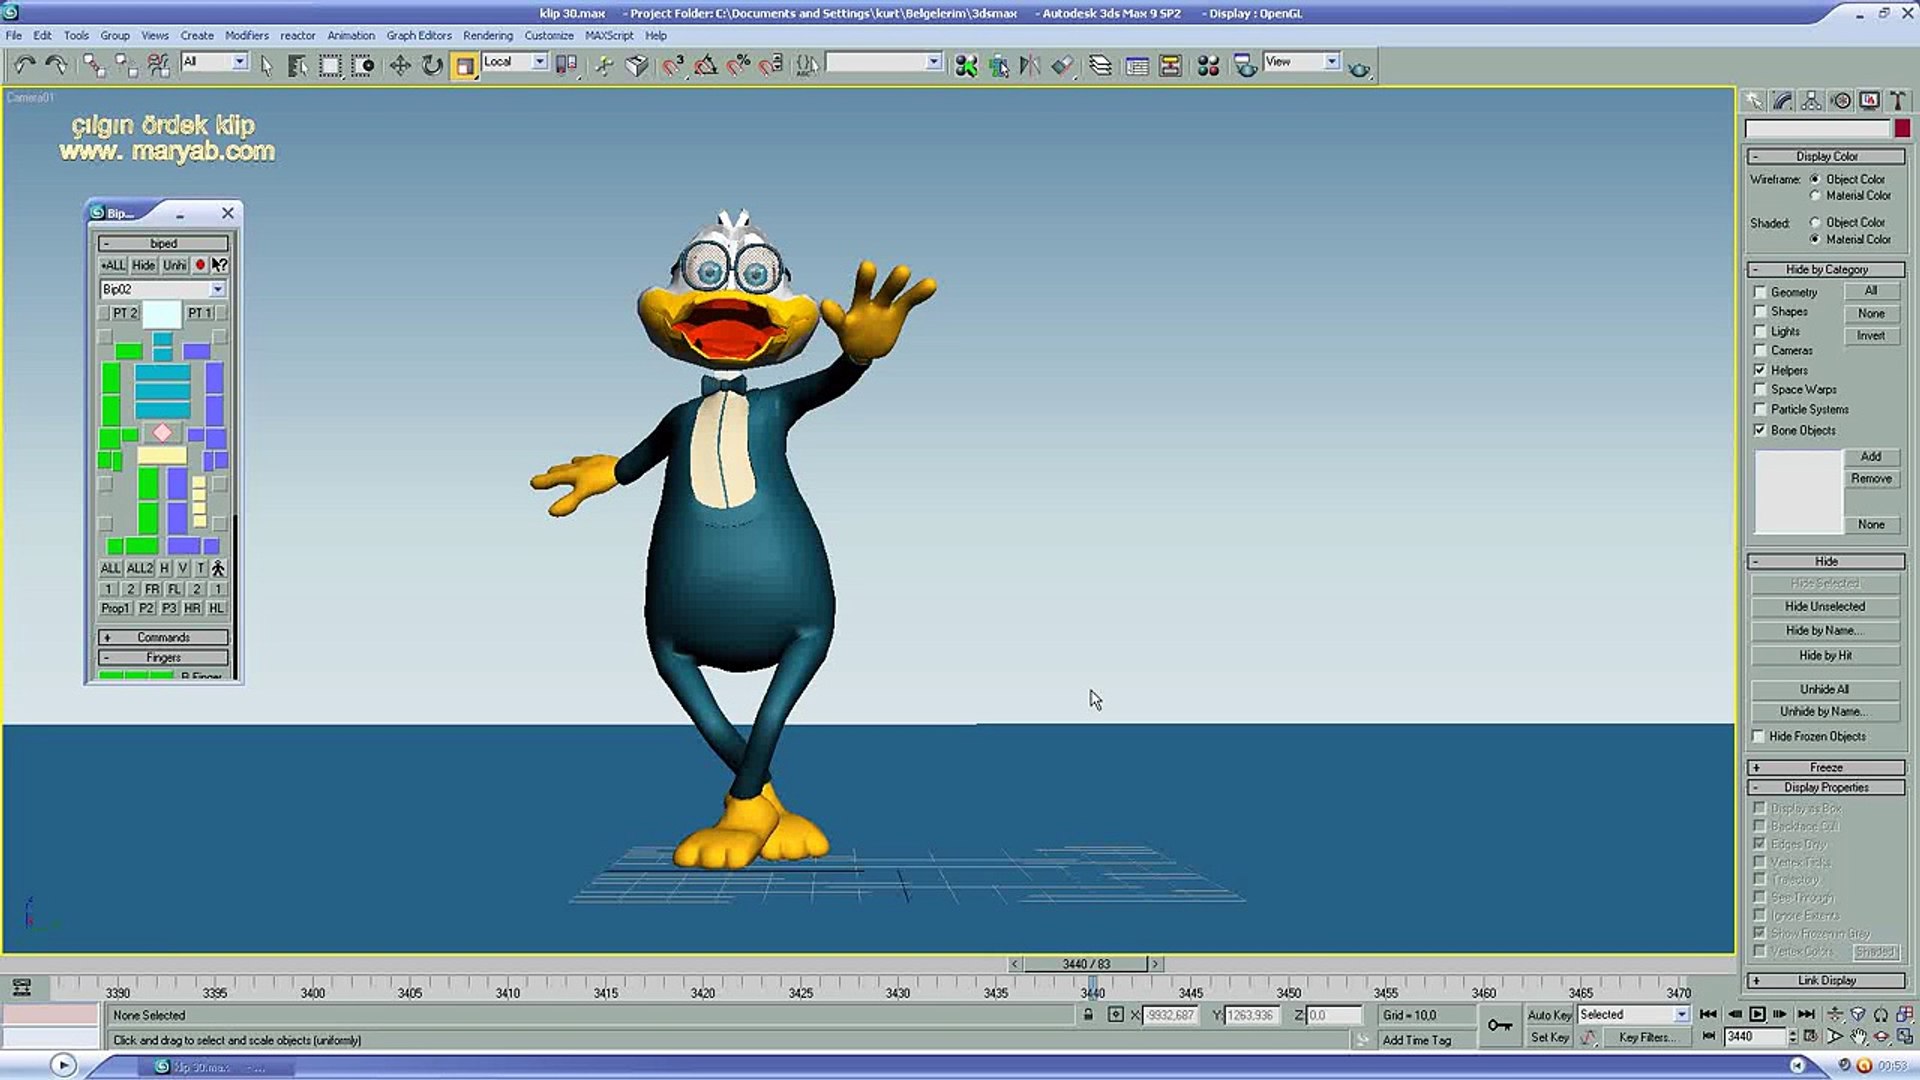Open the Hierarchy command panel
This screenshot has height=1080, width=1920.
pyautogui.click(x=1811, y=101)
